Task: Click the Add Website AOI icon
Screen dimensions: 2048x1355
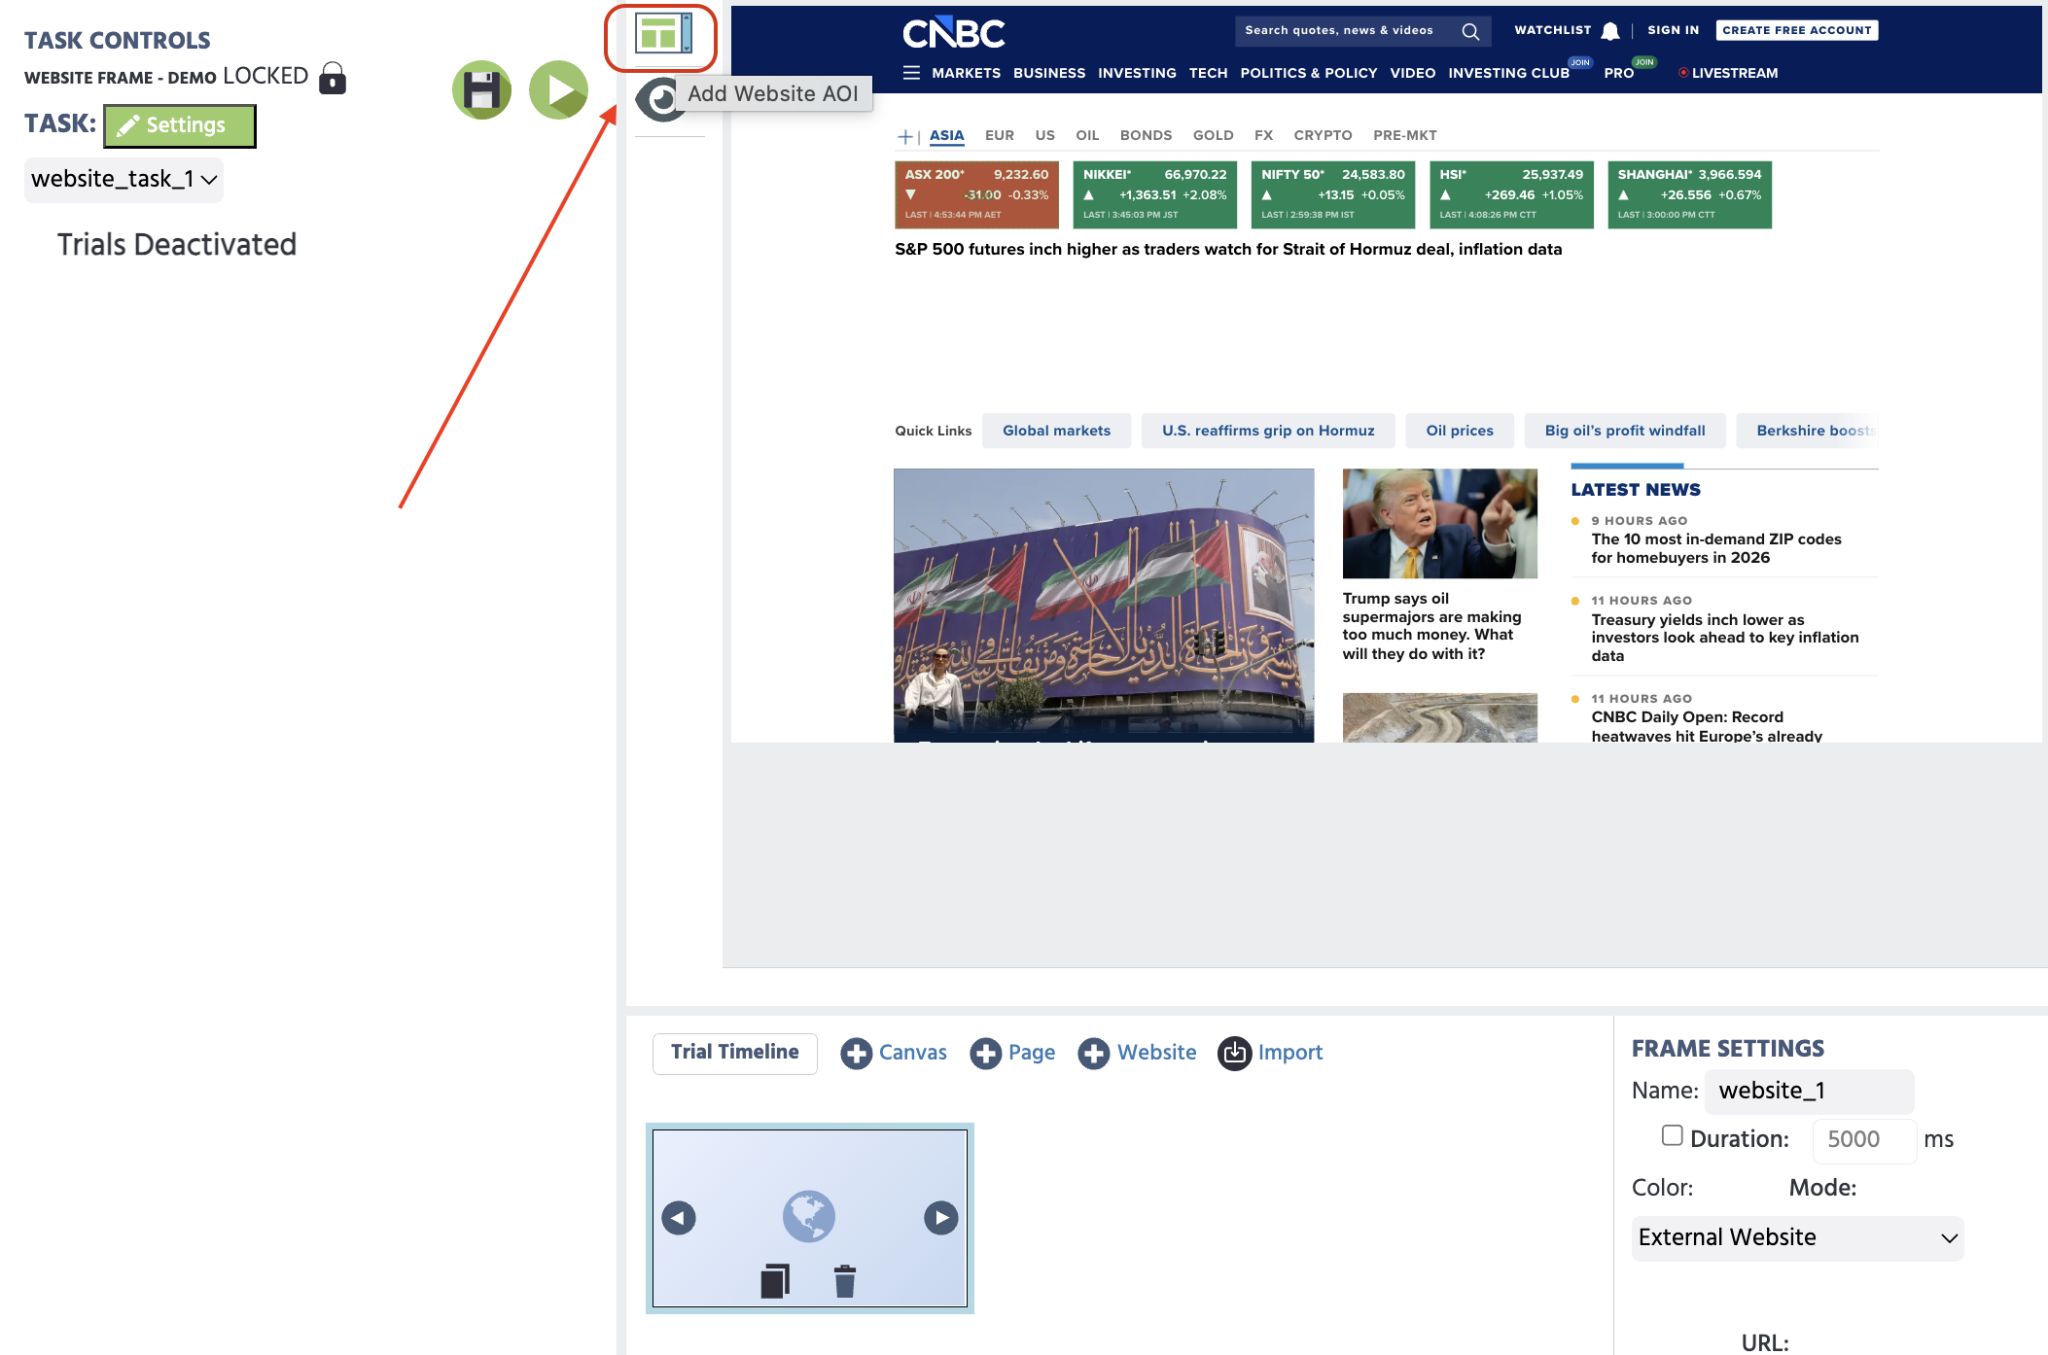Action: 663,35
